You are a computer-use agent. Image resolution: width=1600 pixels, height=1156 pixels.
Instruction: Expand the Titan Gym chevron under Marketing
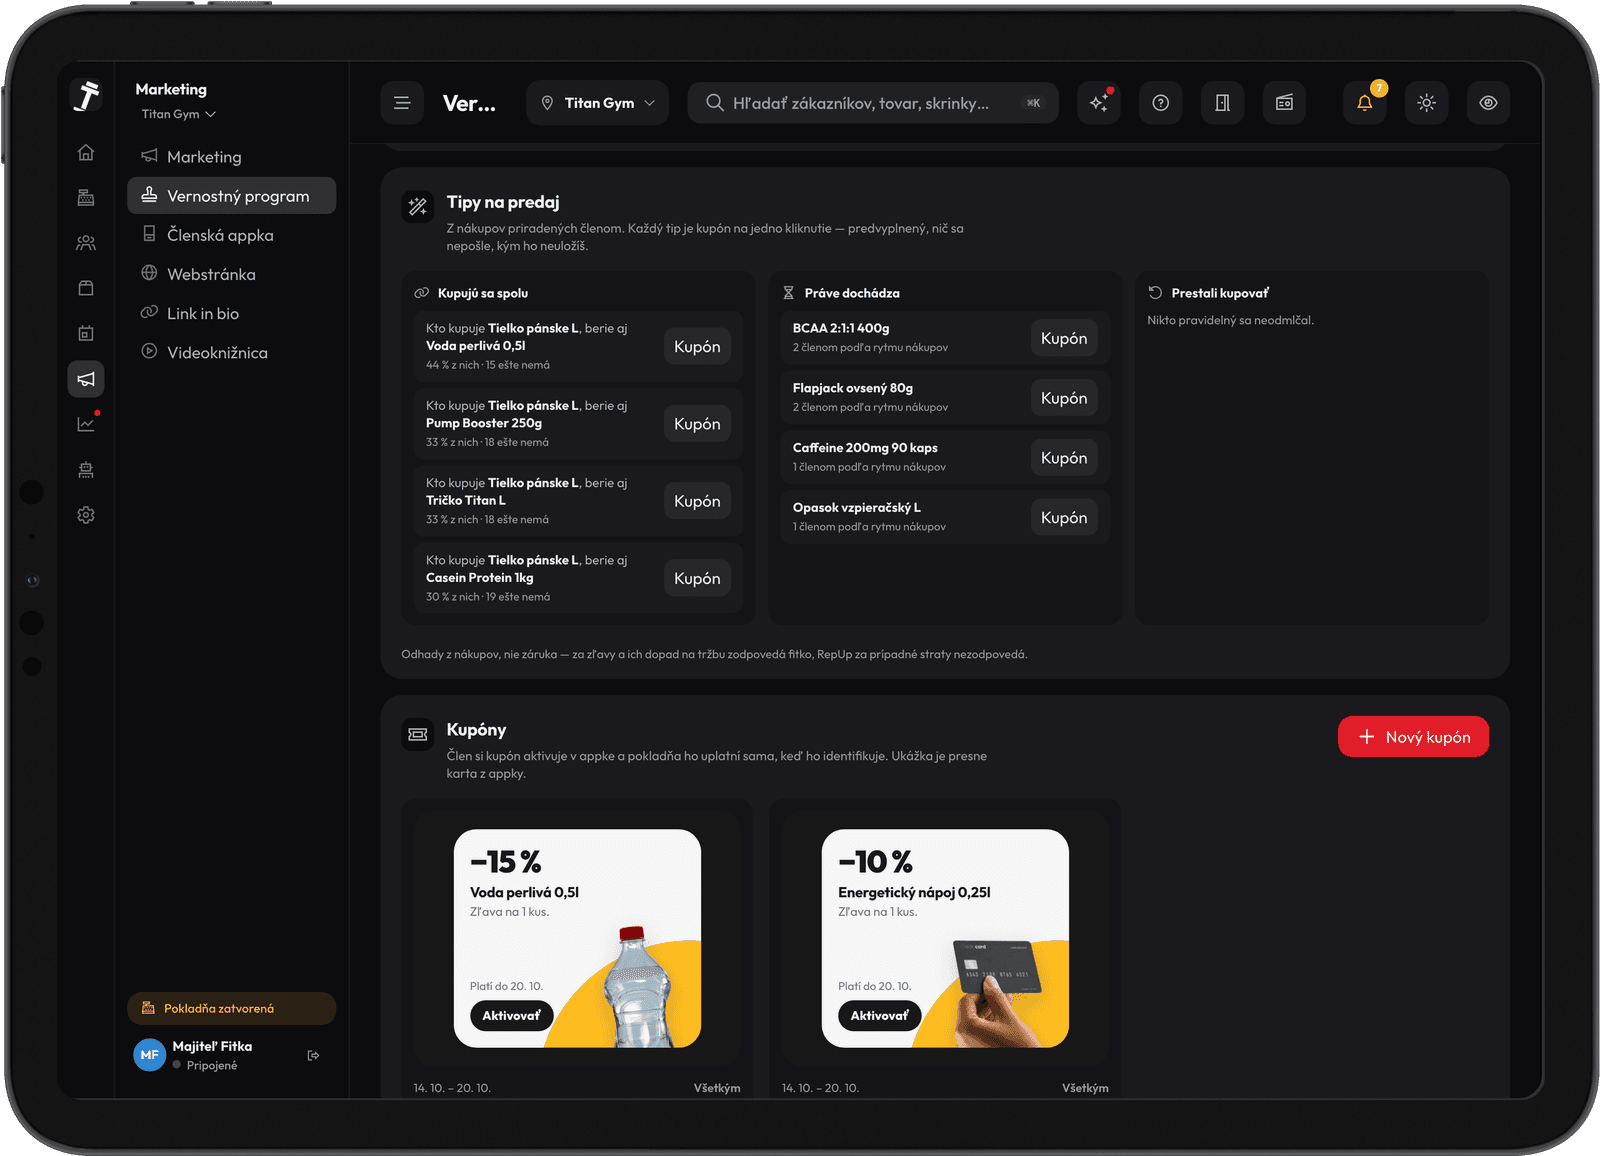point(178,114)
